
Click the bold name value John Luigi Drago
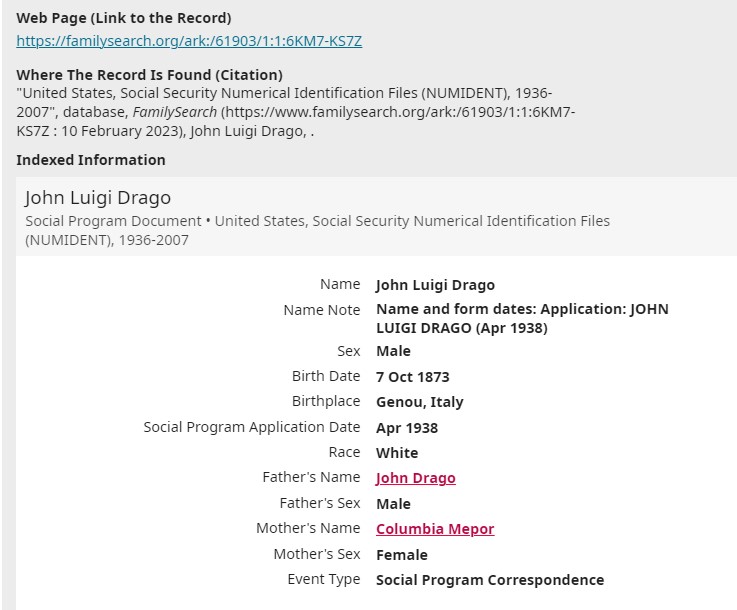[x=435, y=285]
